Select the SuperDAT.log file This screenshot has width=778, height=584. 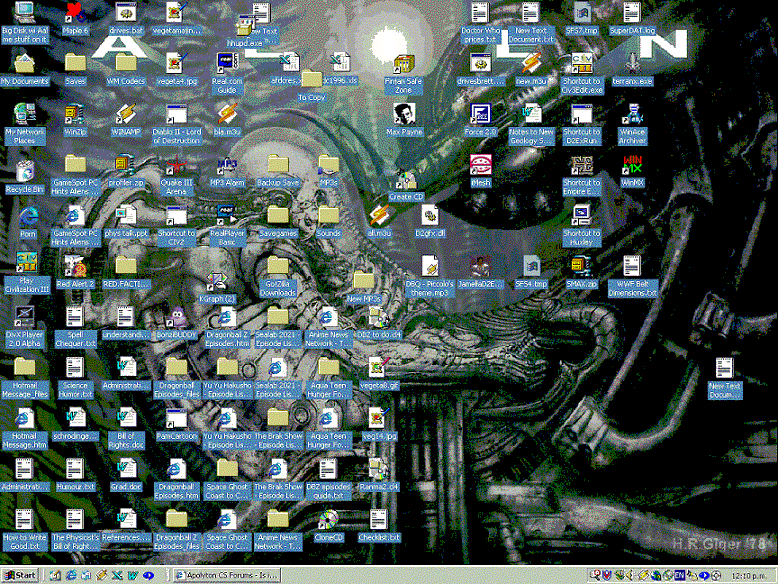pyautogui.click(x=632, y=14)
